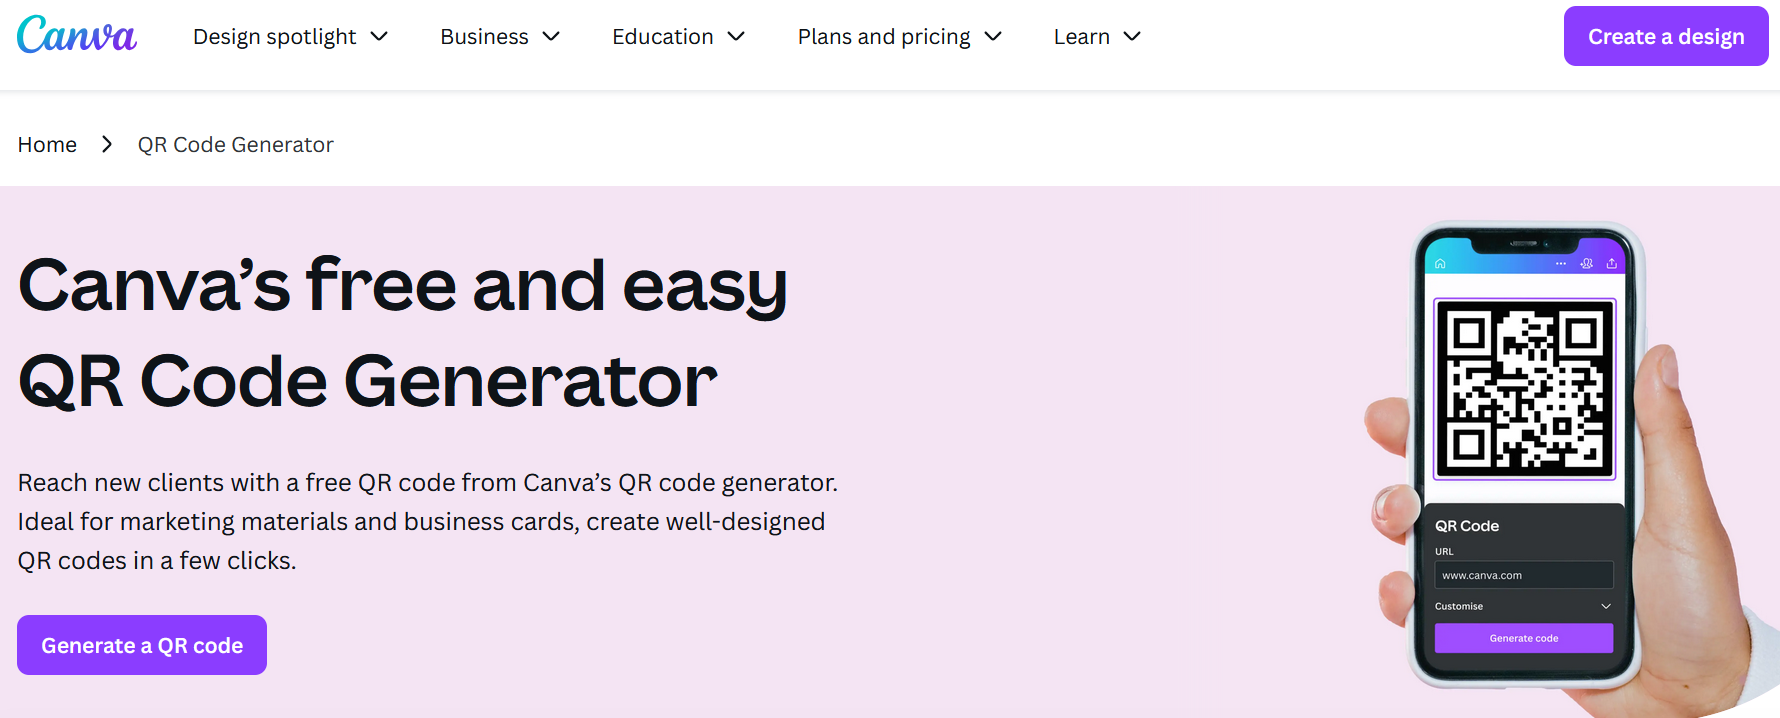Click the collaborator icon on phone header
The image size is (1780, 718).
1586,264
